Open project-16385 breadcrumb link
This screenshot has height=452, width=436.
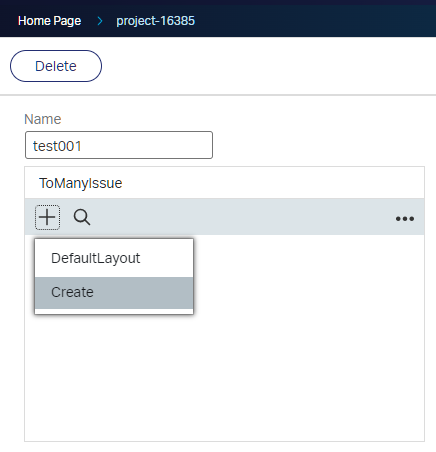click(x=155, y=21)
